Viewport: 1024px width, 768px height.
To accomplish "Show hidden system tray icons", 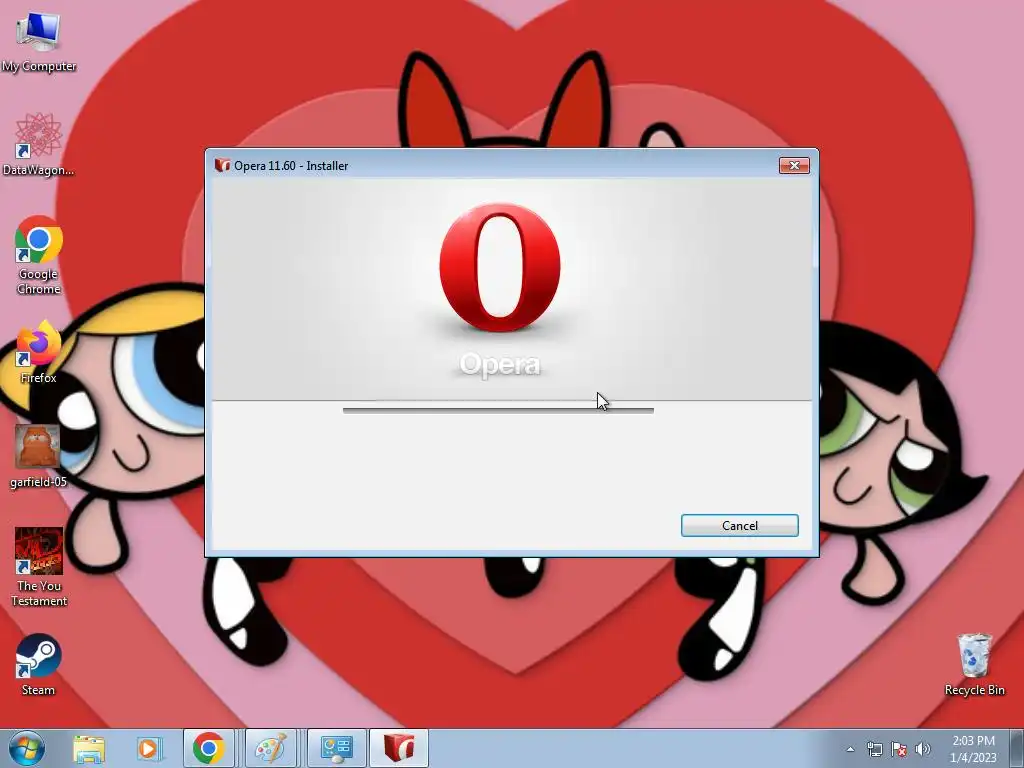I will [850, 749].
